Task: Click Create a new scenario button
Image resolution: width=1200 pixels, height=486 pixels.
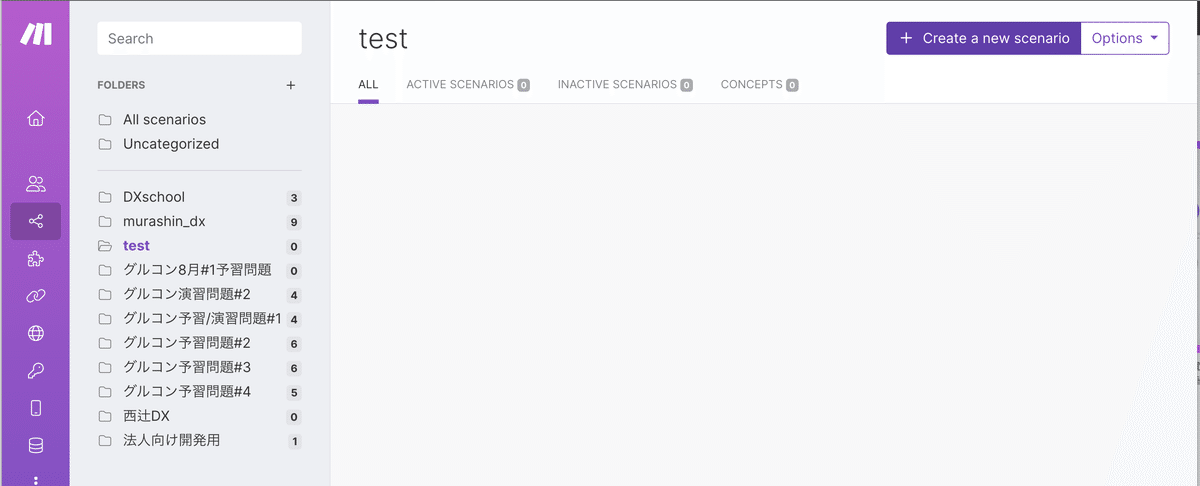Action: tap(984, 38)
